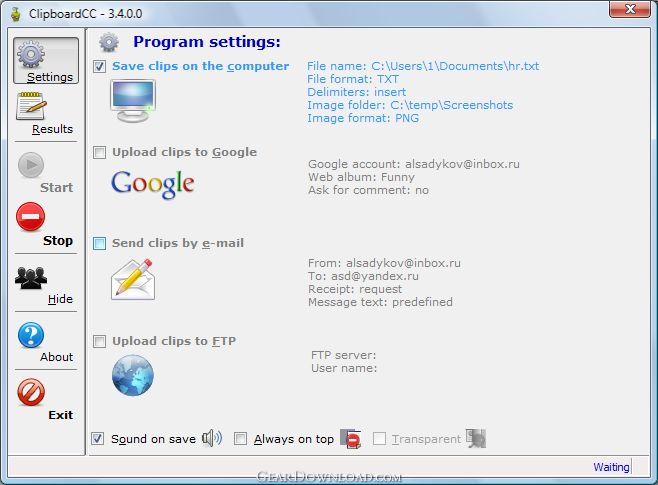Disable Save clips on the computer checkbox
The height and width of the screenshot is (485, 658).
coord(99,66)
